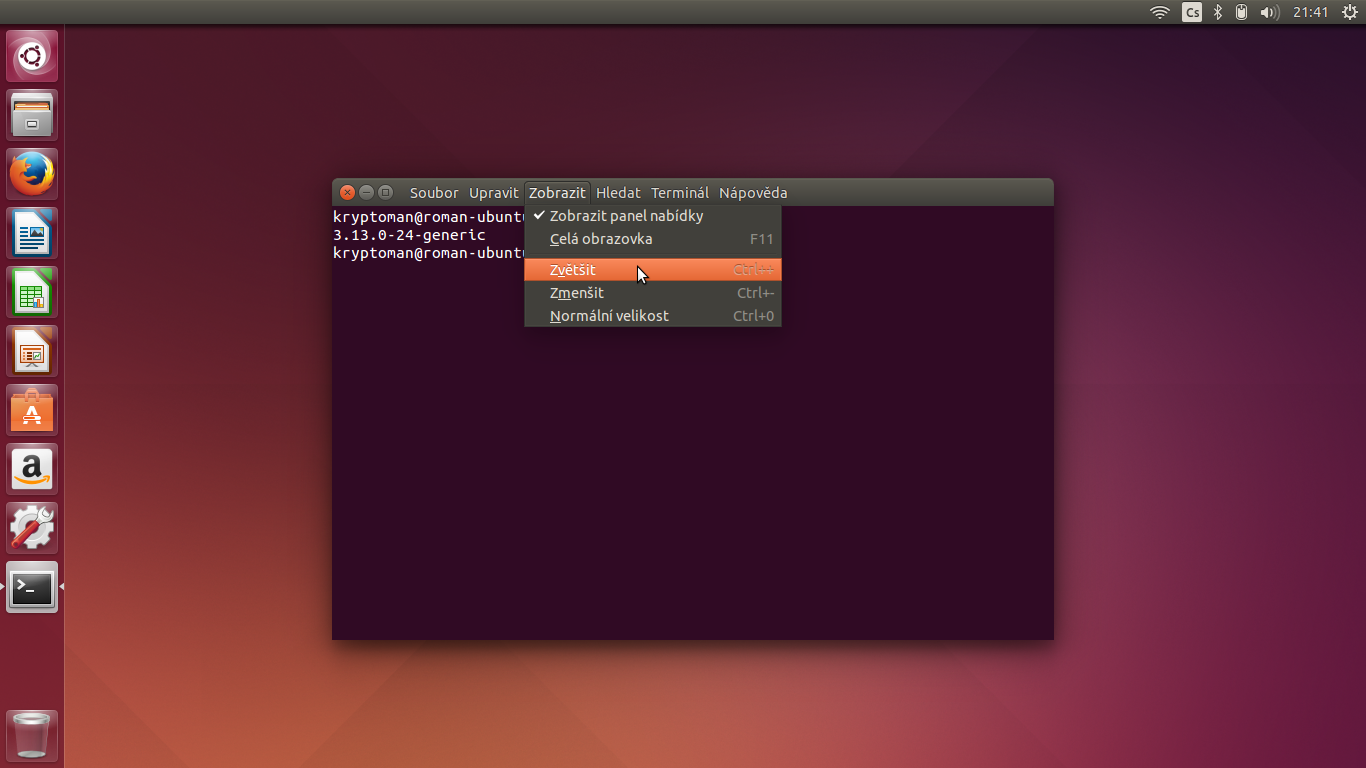Show the clock calendar at 21:41

click(x=1310, y=12)
